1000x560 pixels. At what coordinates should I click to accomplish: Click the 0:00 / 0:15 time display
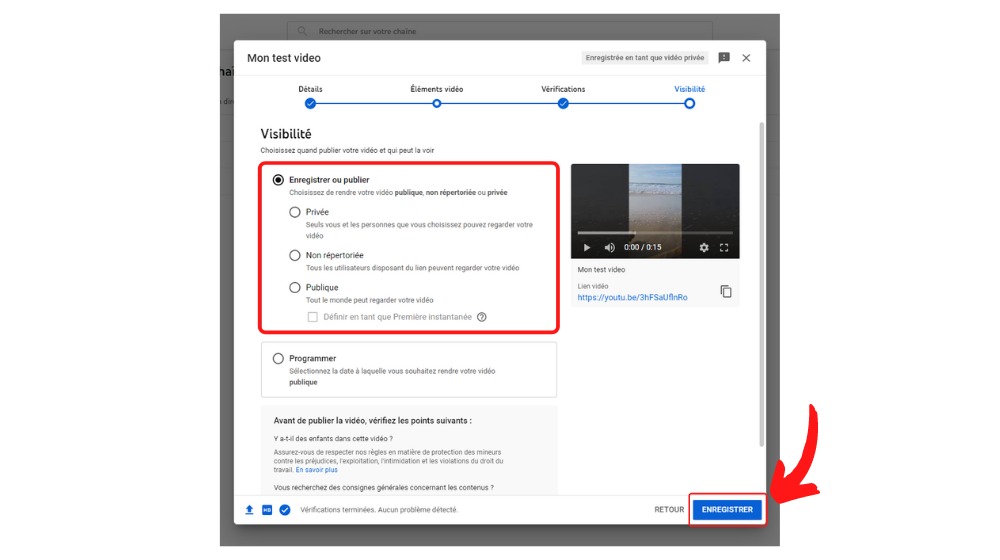[643, 247]
